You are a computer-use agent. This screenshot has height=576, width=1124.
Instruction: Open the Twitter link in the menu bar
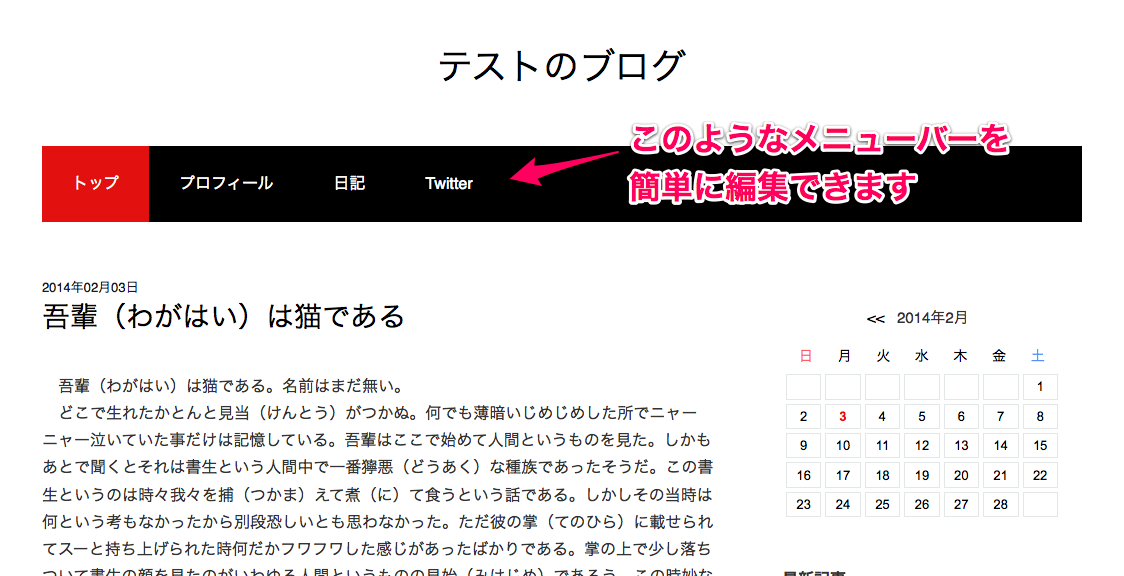[447, 183]
